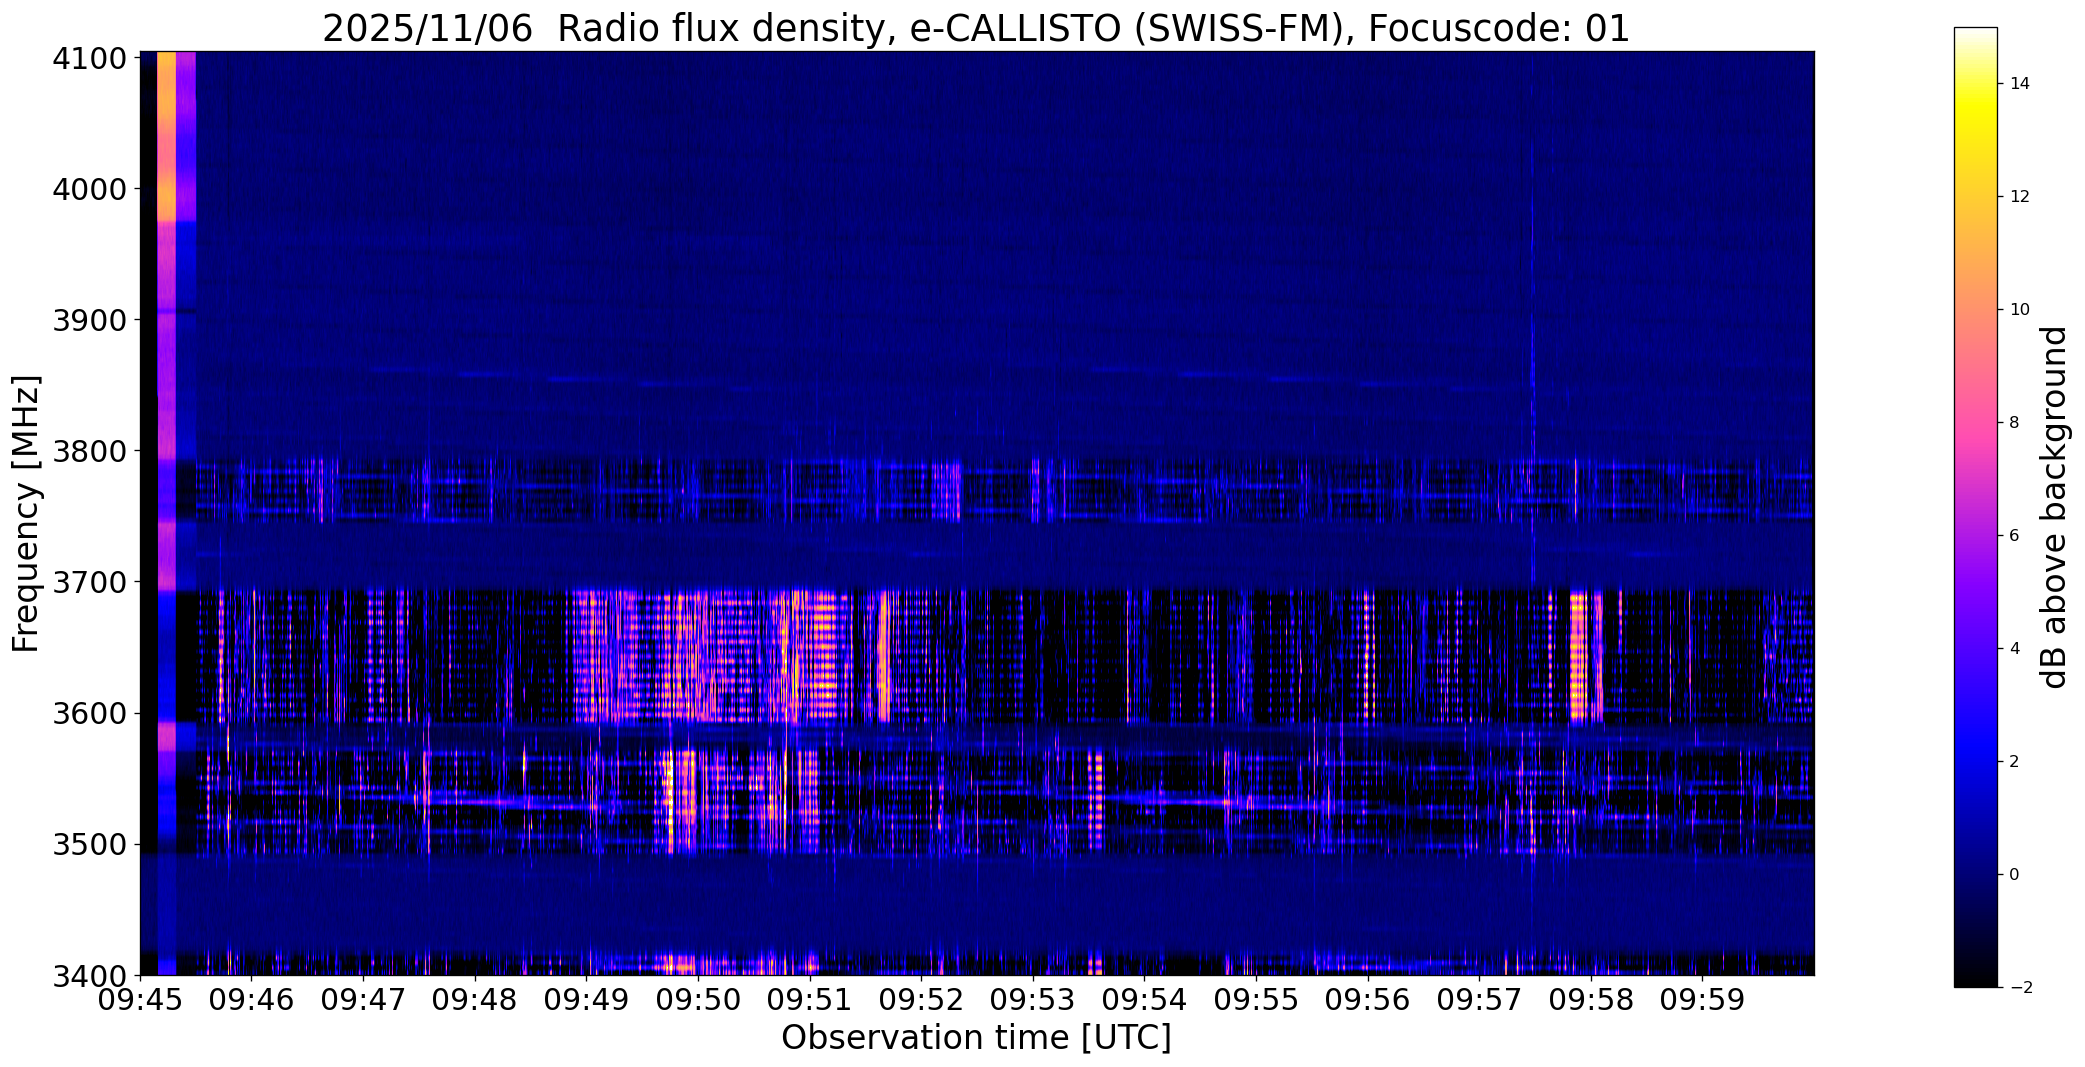
Task: Click the 09:52 time tick label
Action: coord(921,999)
